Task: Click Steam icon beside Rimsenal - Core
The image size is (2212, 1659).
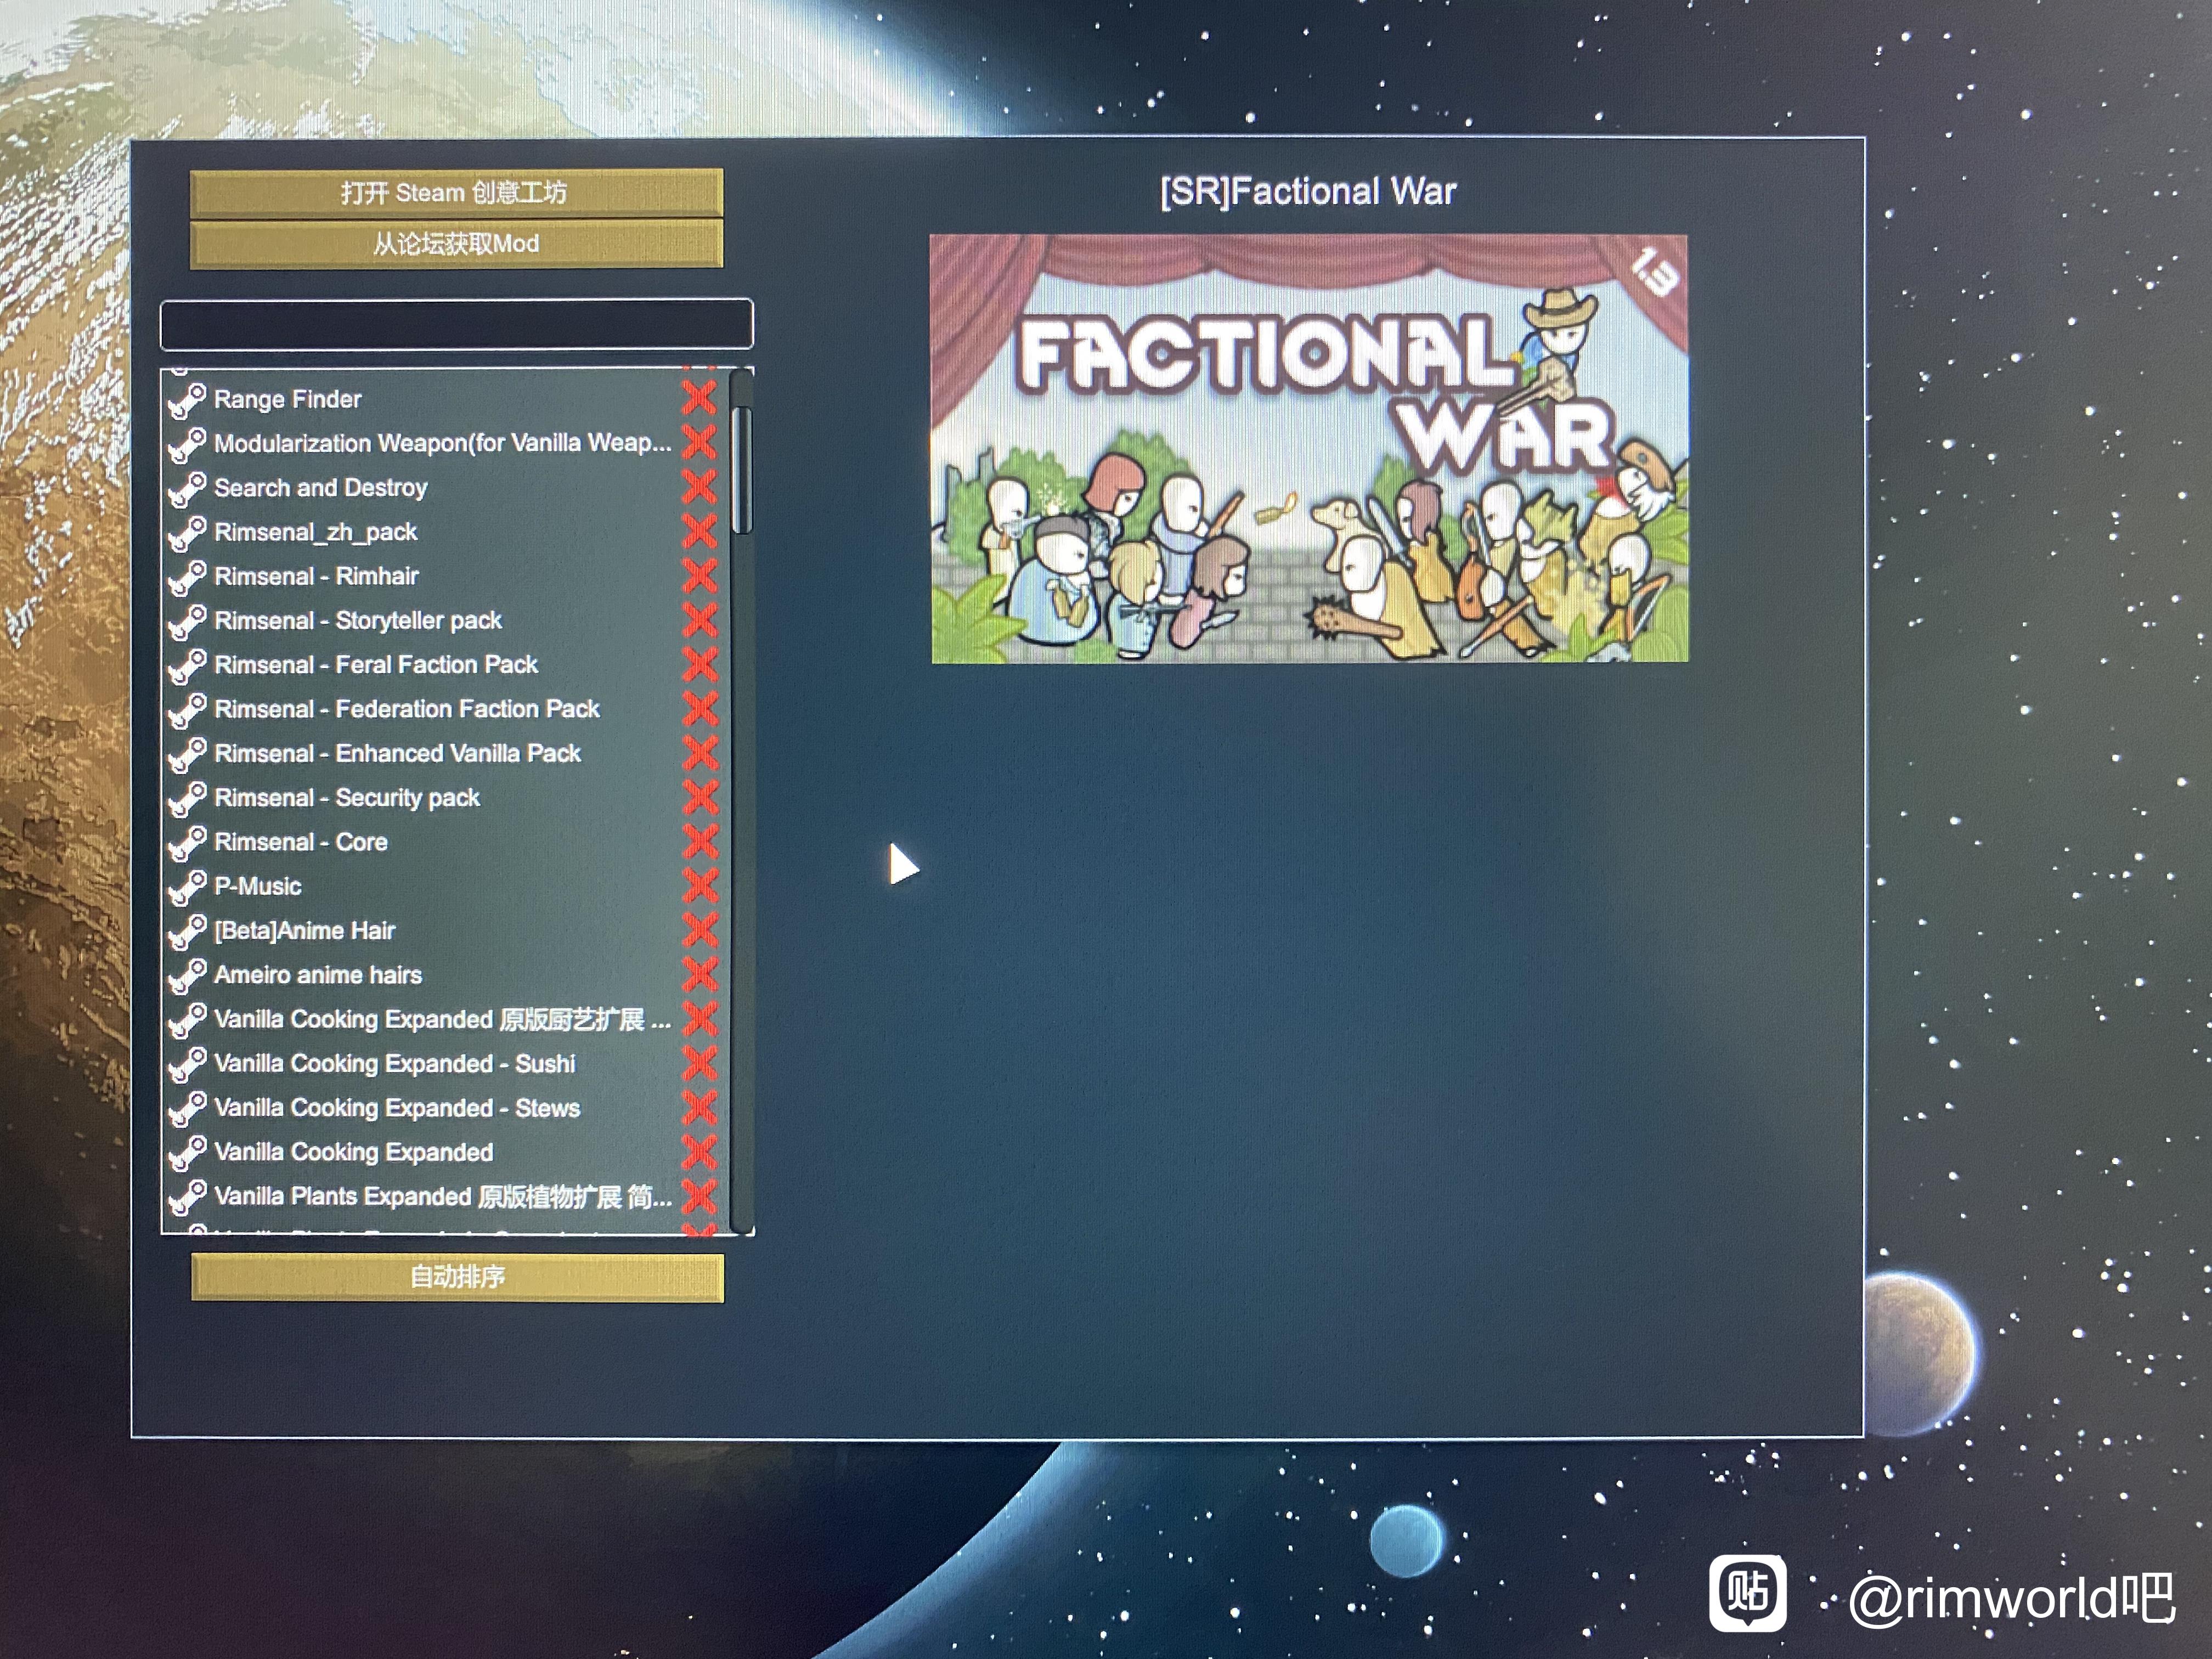Action: [187, 843]
